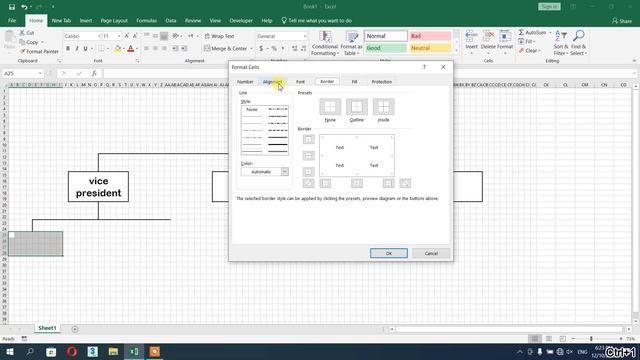640x360 pixels.
Task: Apply diagonal up border button
Action: click(x=309, y=183)
